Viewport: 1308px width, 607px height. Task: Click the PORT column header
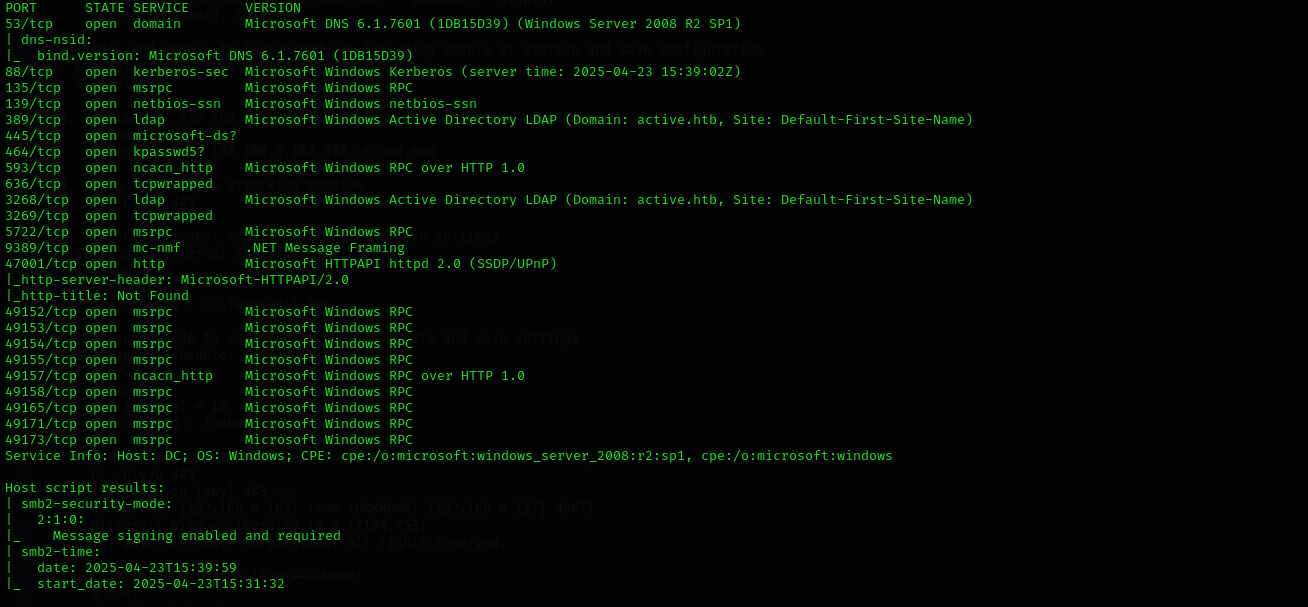click(21, 8)
